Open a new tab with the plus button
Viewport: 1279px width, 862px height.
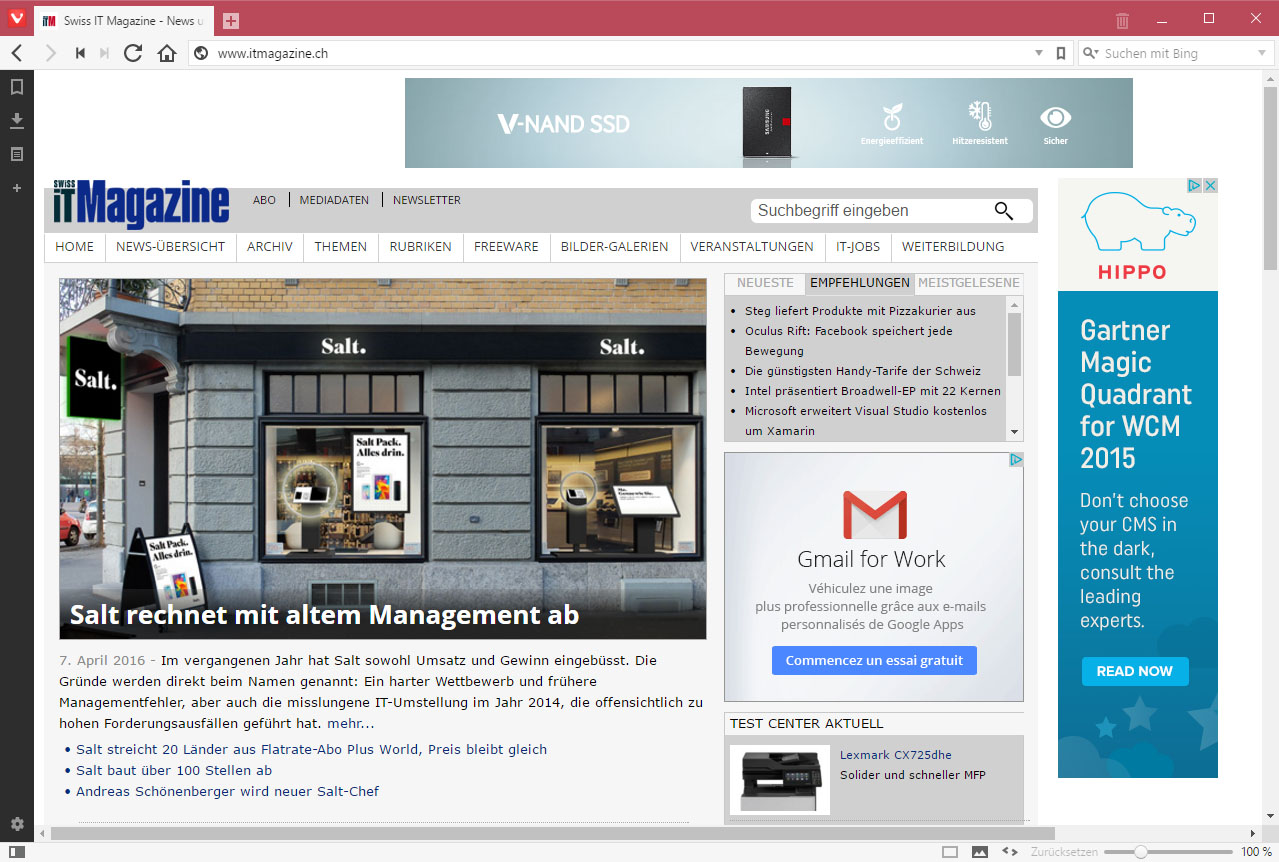tap(231, 21)
